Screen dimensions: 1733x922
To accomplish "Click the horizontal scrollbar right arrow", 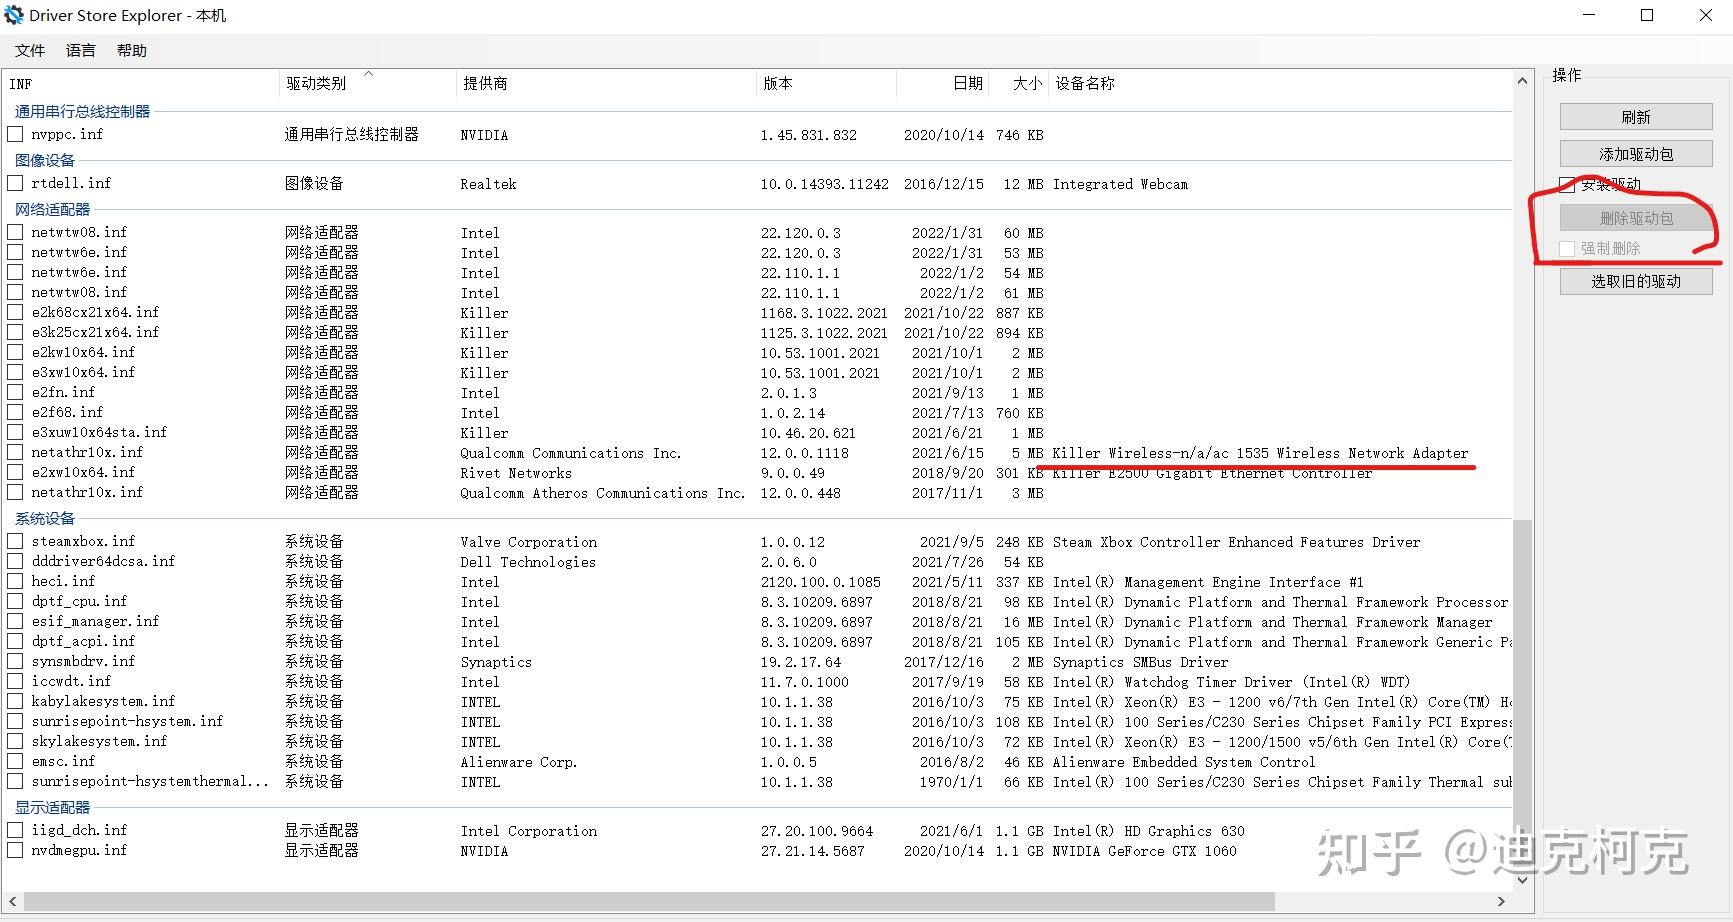I will 1501,901.
